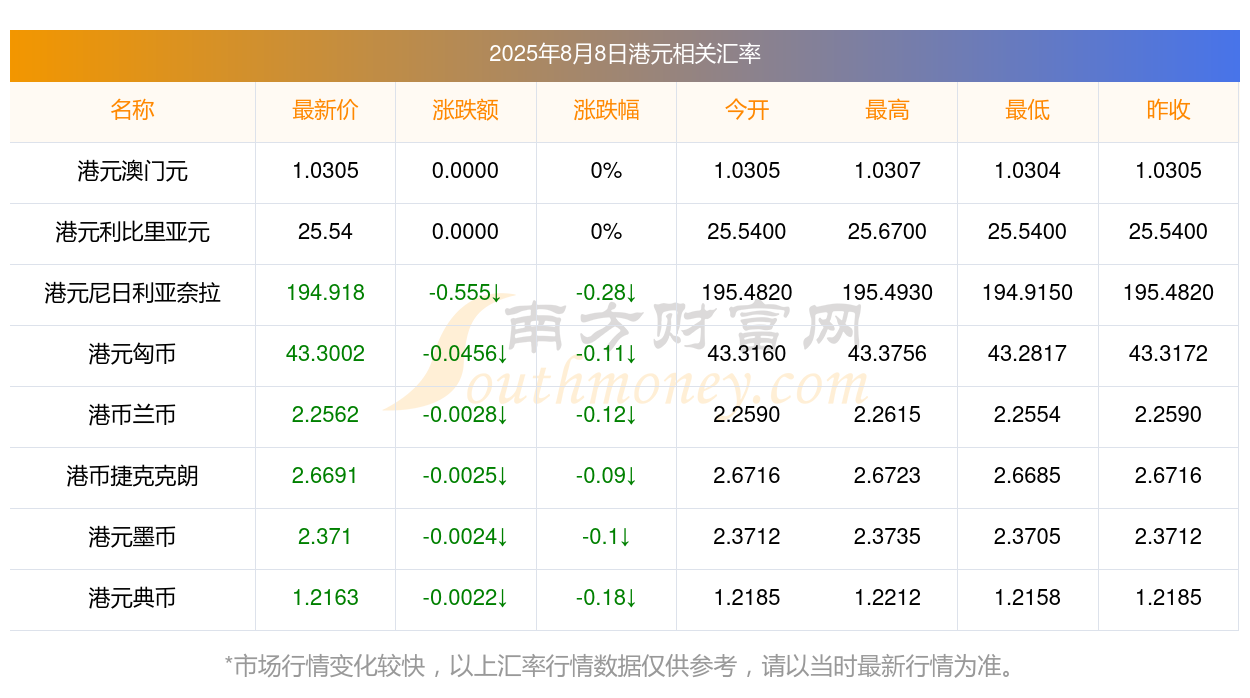
Task: Click the market disclaimer footnote text
Action: pos(625,666)
